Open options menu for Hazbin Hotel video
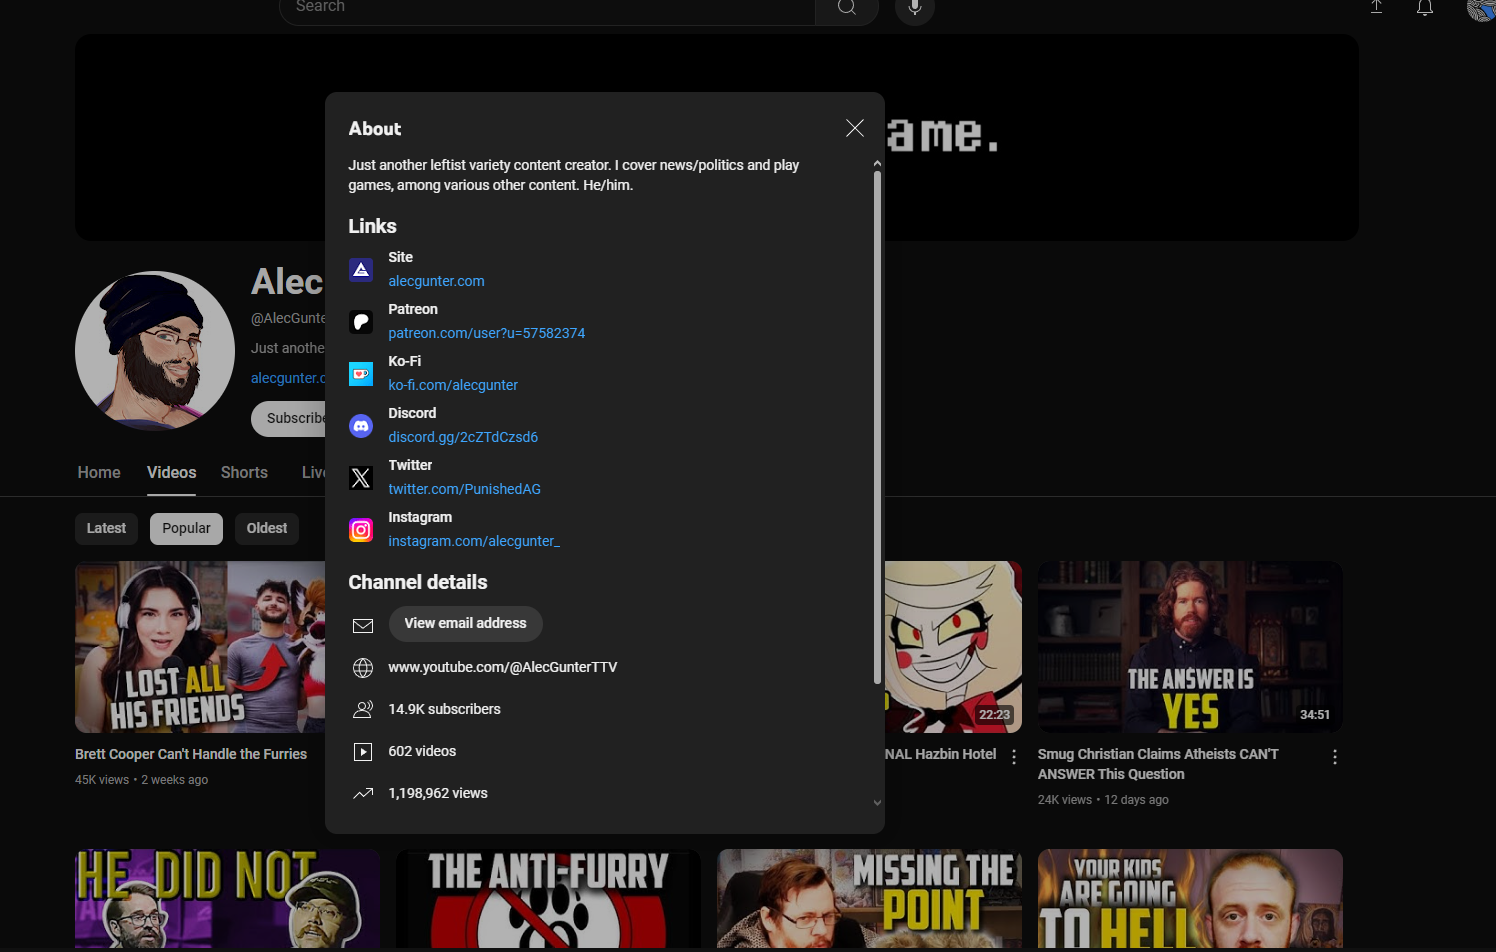The height and width of the screenshot is (952, 1496). click(1014, 757)
